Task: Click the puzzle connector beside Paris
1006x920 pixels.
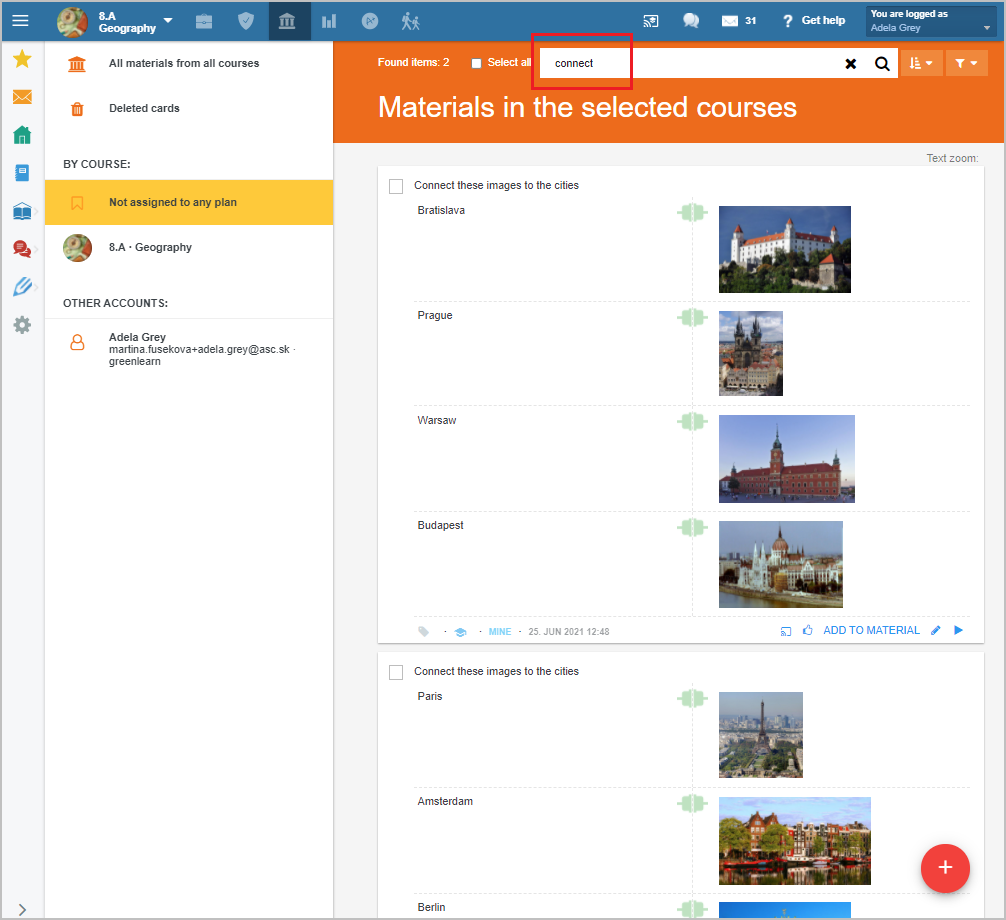Action: pyautogui.click(x=692, y=698)
